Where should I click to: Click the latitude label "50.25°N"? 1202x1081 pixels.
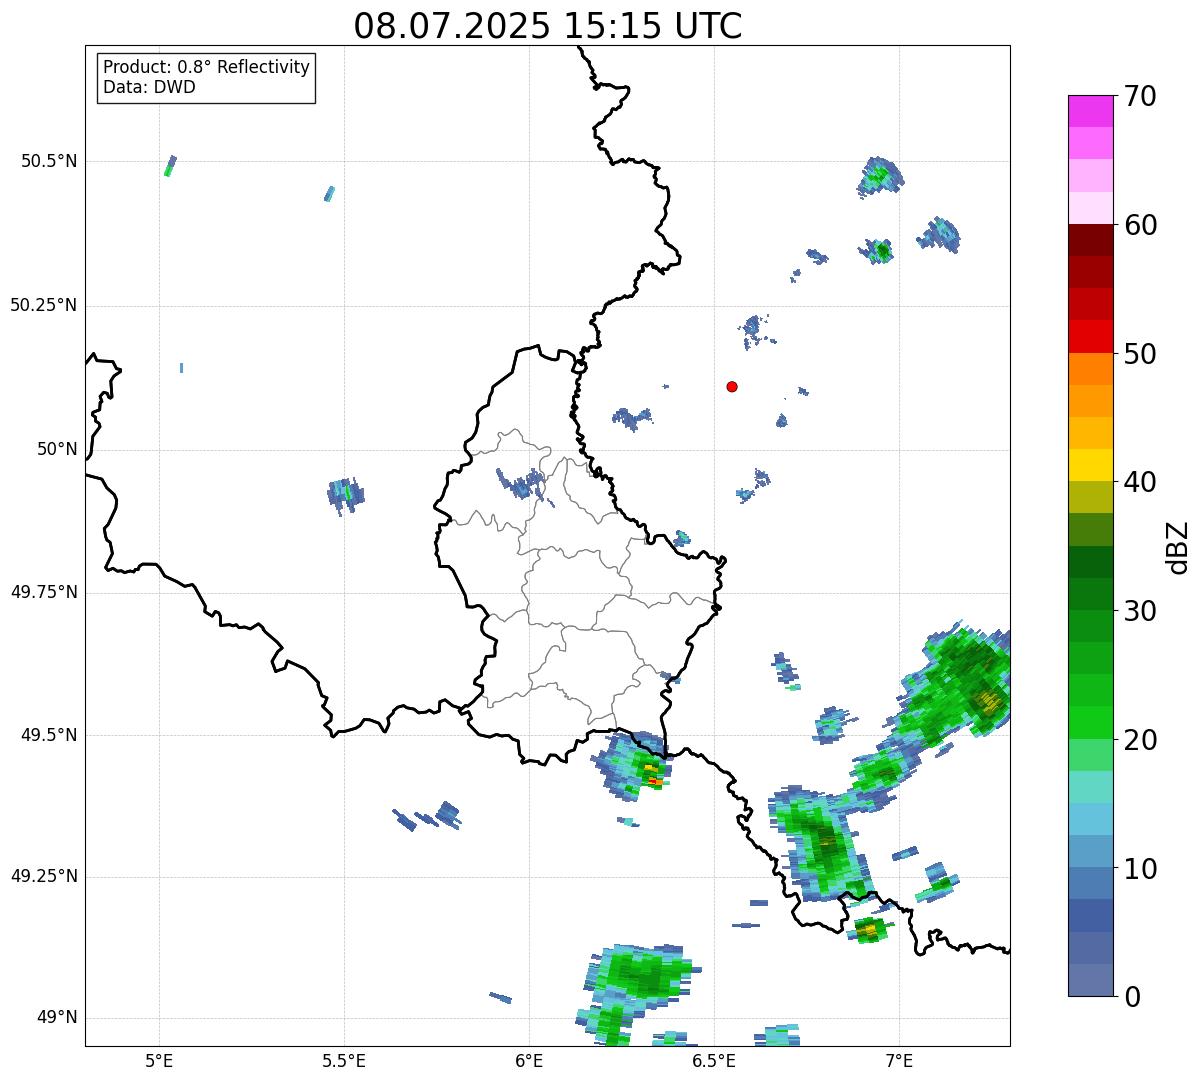[44, 305]
